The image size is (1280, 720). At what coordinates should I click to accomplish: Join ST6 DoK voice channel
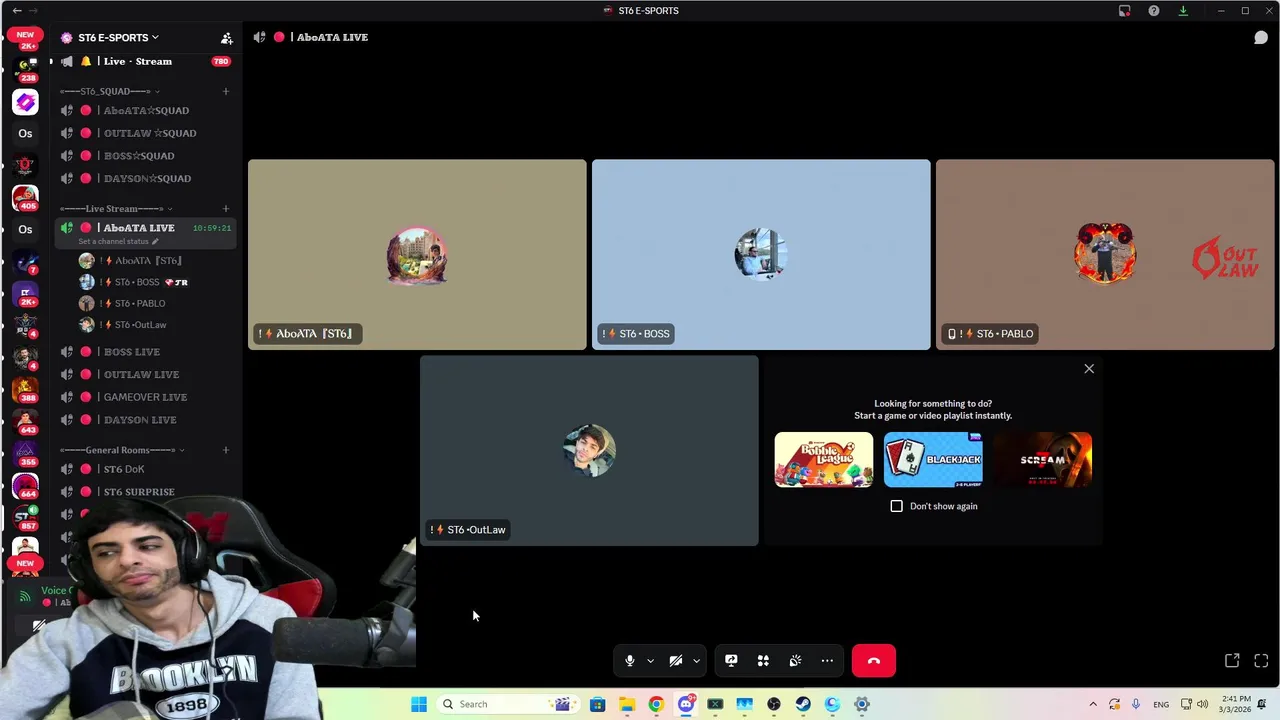(x=145, y=469)
